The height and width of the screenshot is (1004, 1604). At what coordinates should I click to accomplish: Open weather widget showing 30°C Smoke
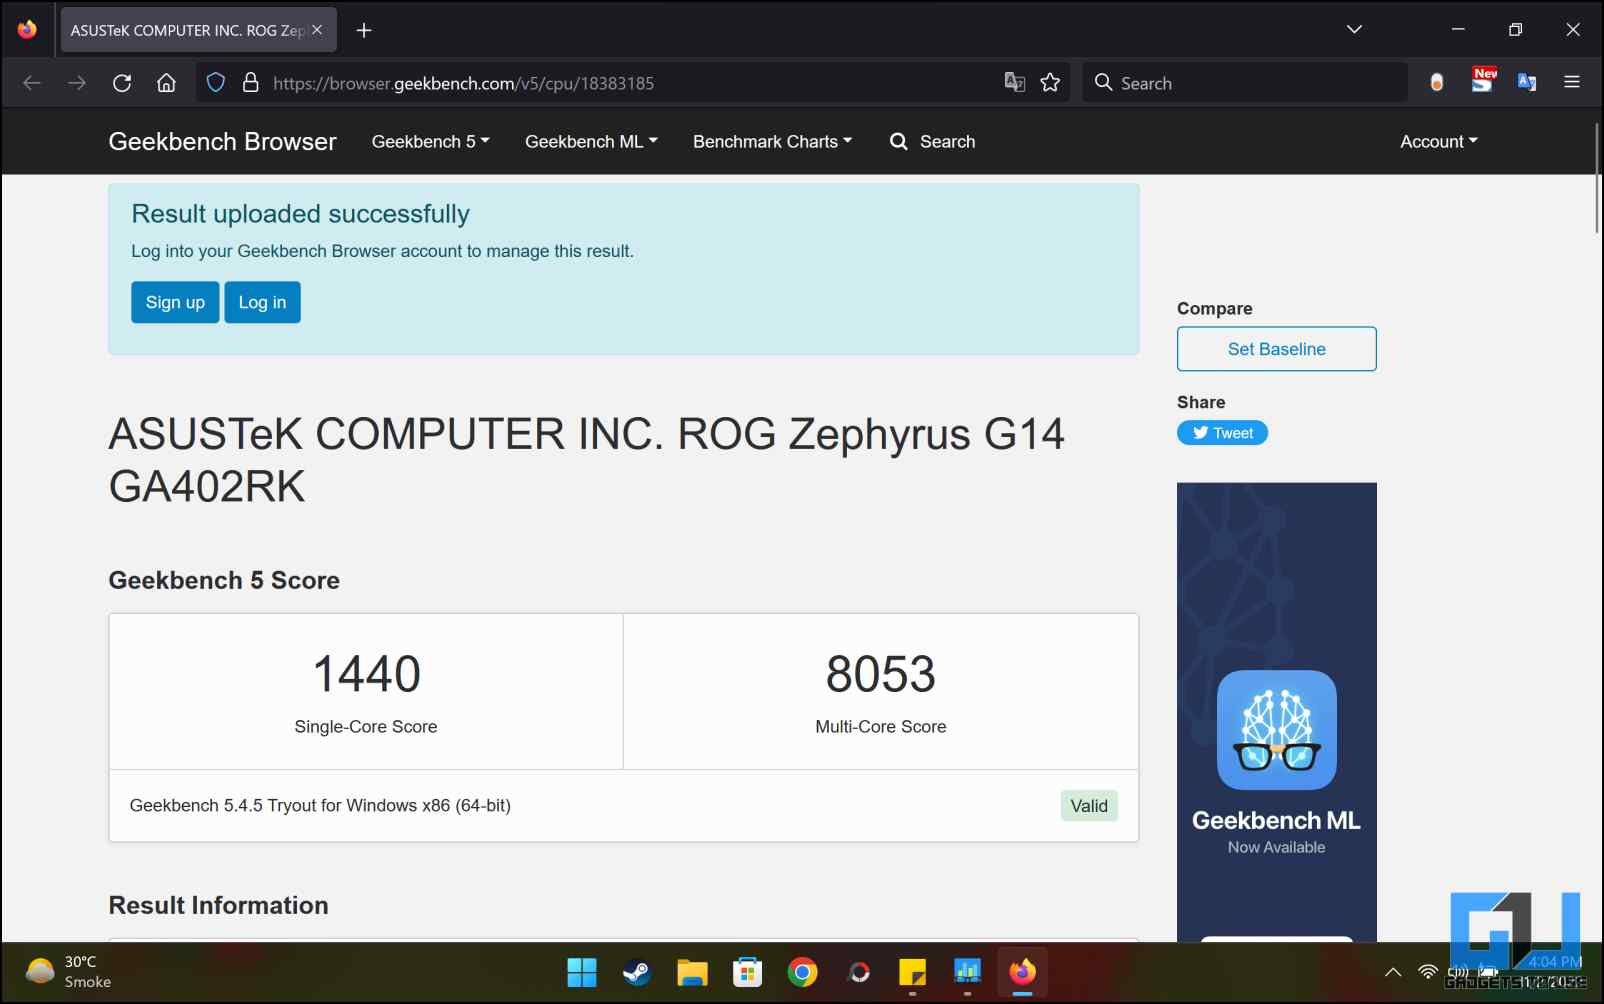(68, 972)
